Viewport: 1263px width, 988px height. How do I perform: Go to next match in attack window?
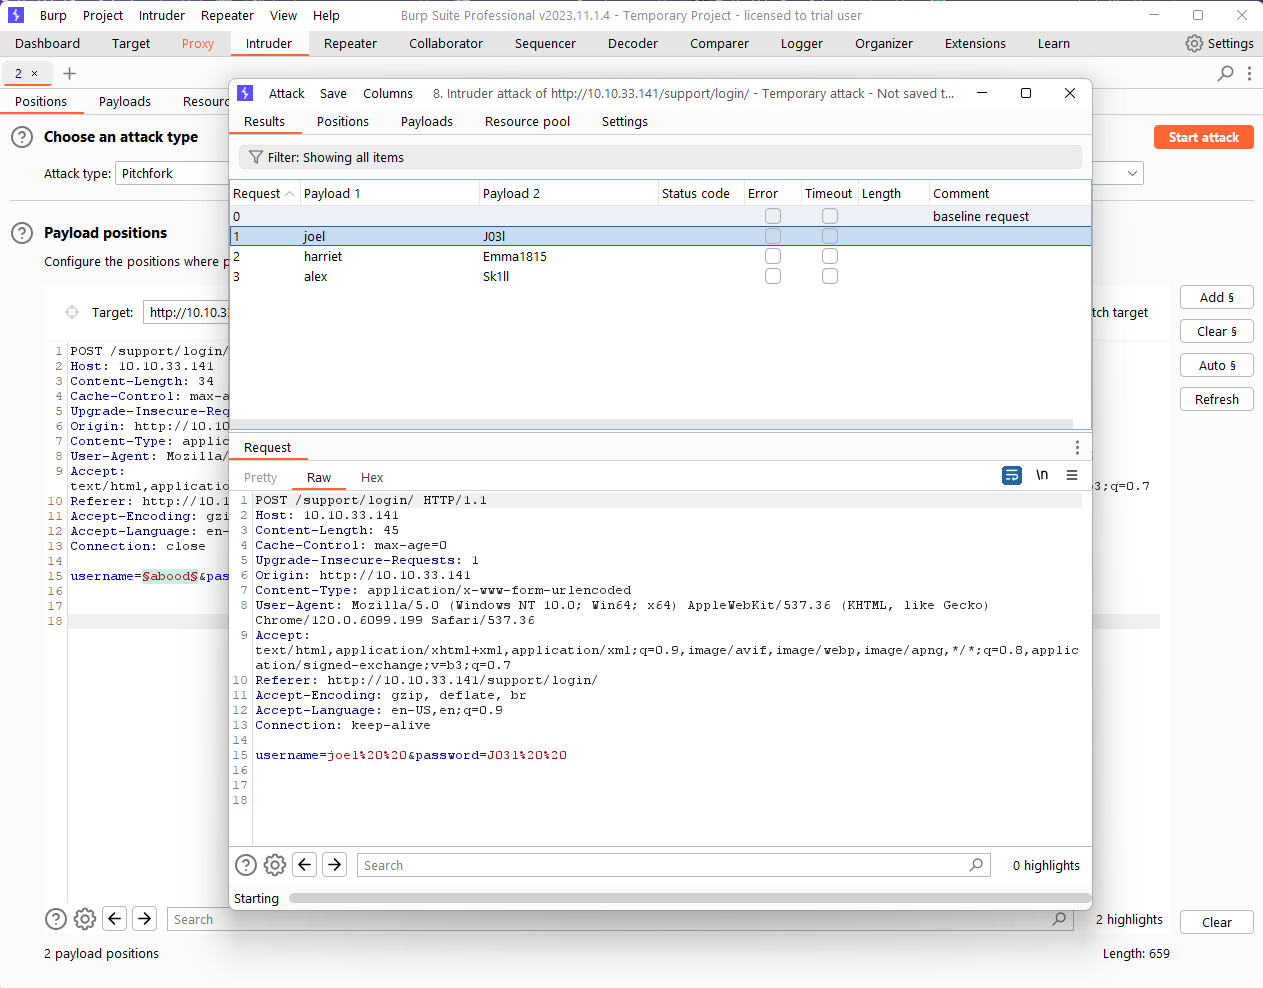pos(335,864)
